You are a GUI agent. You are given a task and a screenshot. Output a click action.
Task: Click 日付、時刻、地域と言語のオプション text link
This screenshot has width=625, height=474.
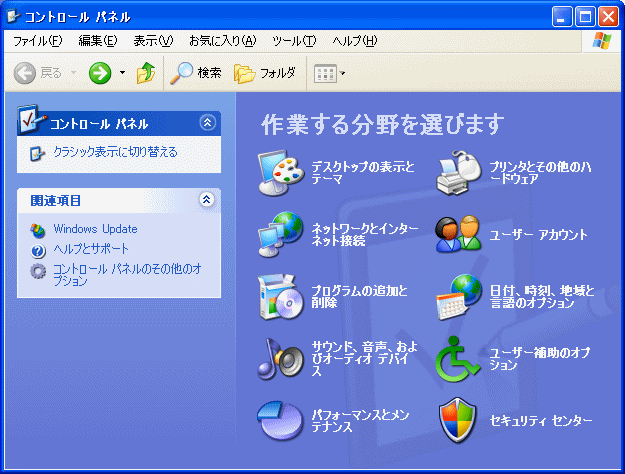[x=542, y=297]
